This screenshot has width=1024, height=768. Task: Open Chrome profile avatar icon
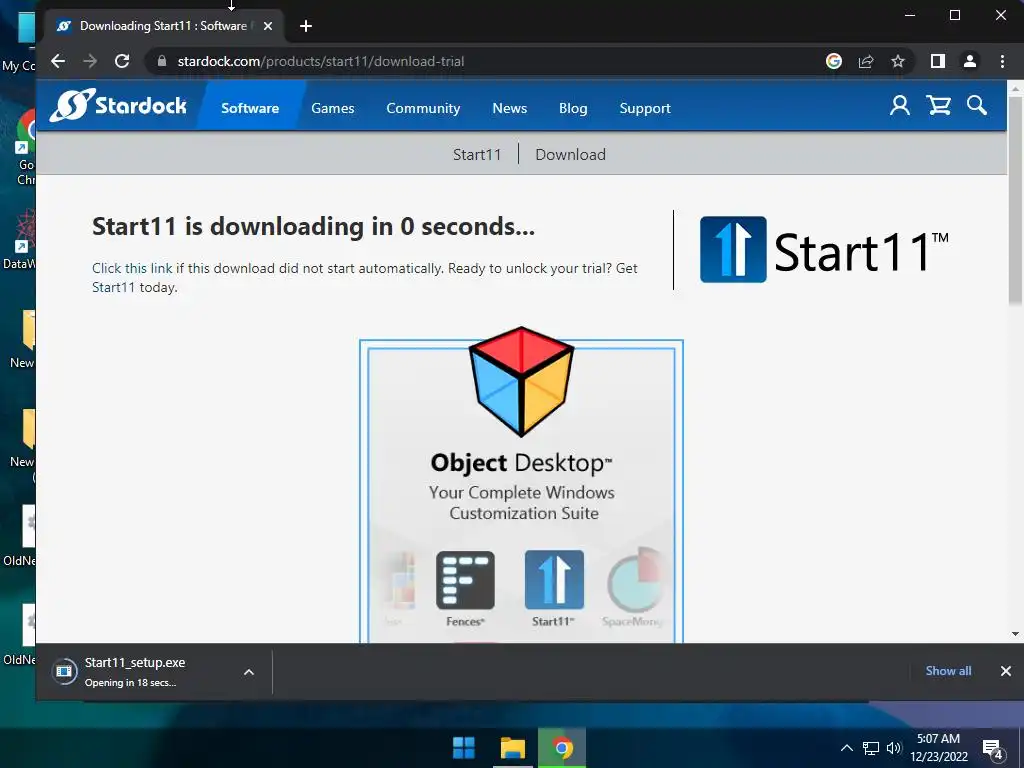tap(970, 61)
